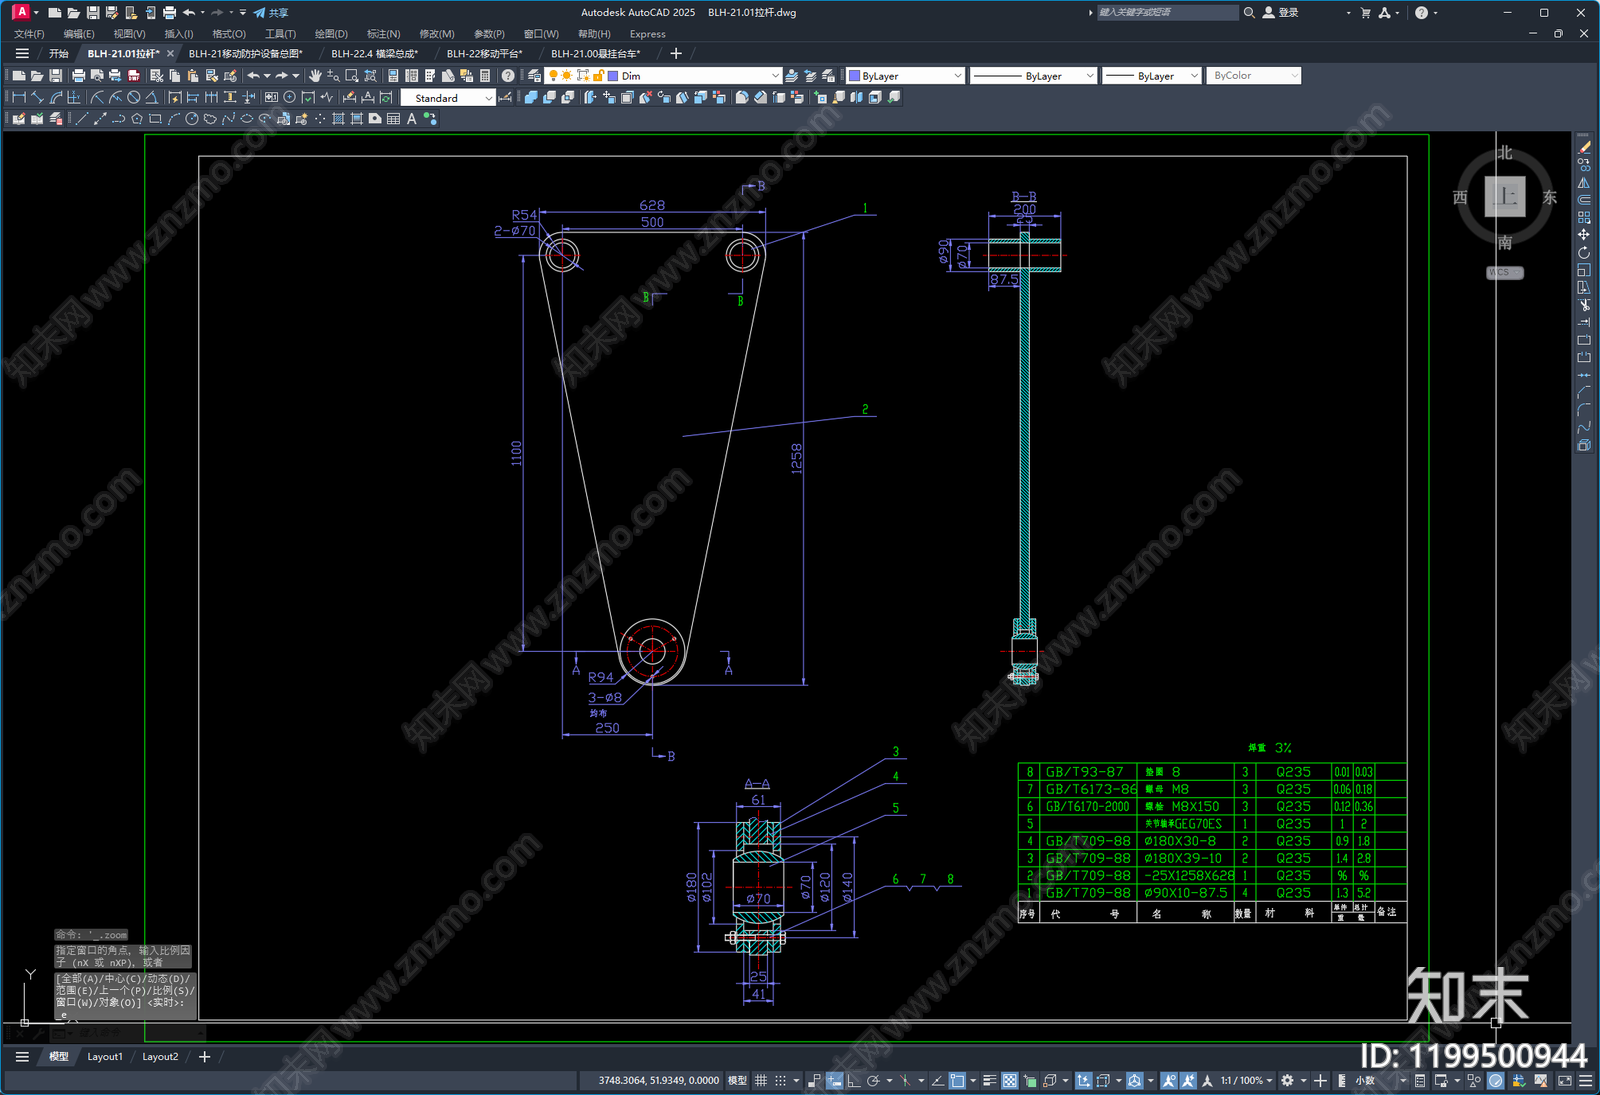1600x1095 pixels.
Task: Toggle ortho mode in status bar
Action: tap(853, 1081)
